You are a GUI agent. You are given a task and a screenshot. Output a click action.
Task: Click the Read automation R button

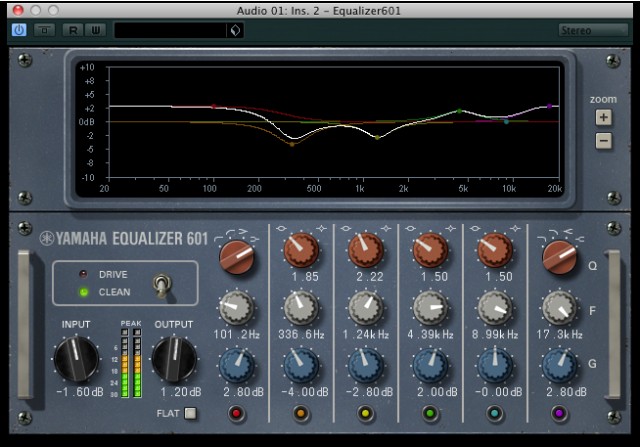coord(73,30)
